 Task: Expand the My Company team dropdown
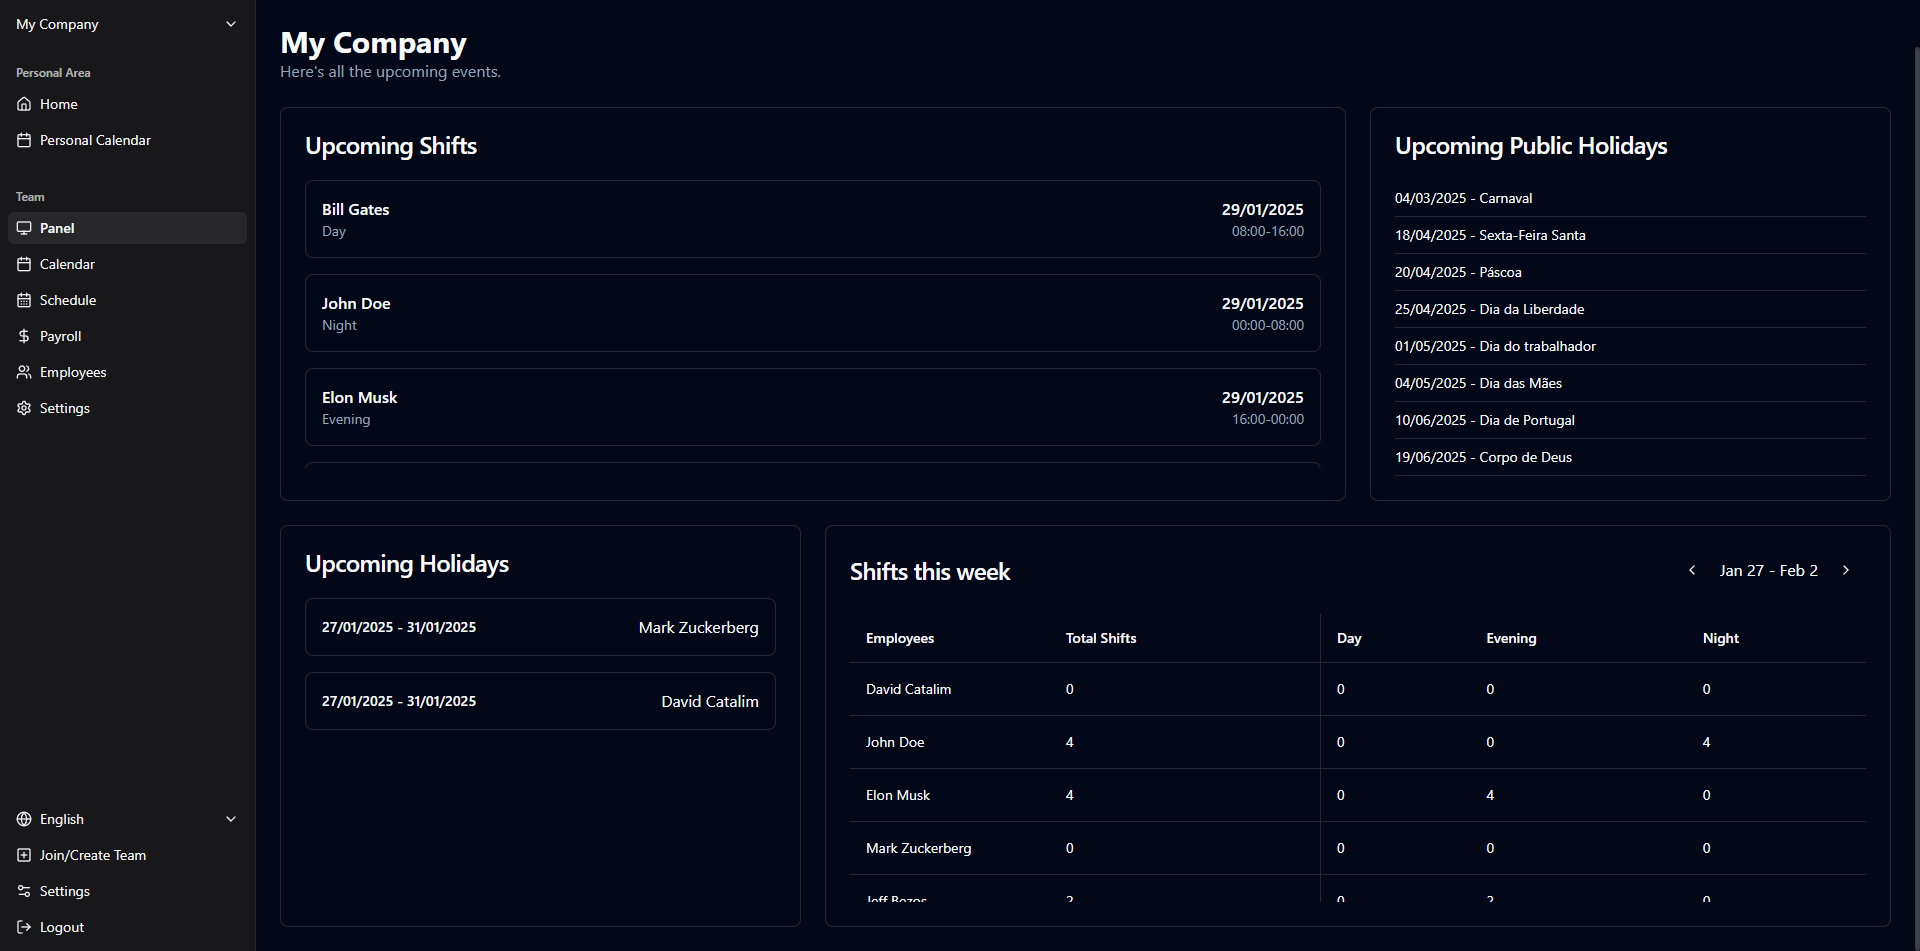(231, 24)
